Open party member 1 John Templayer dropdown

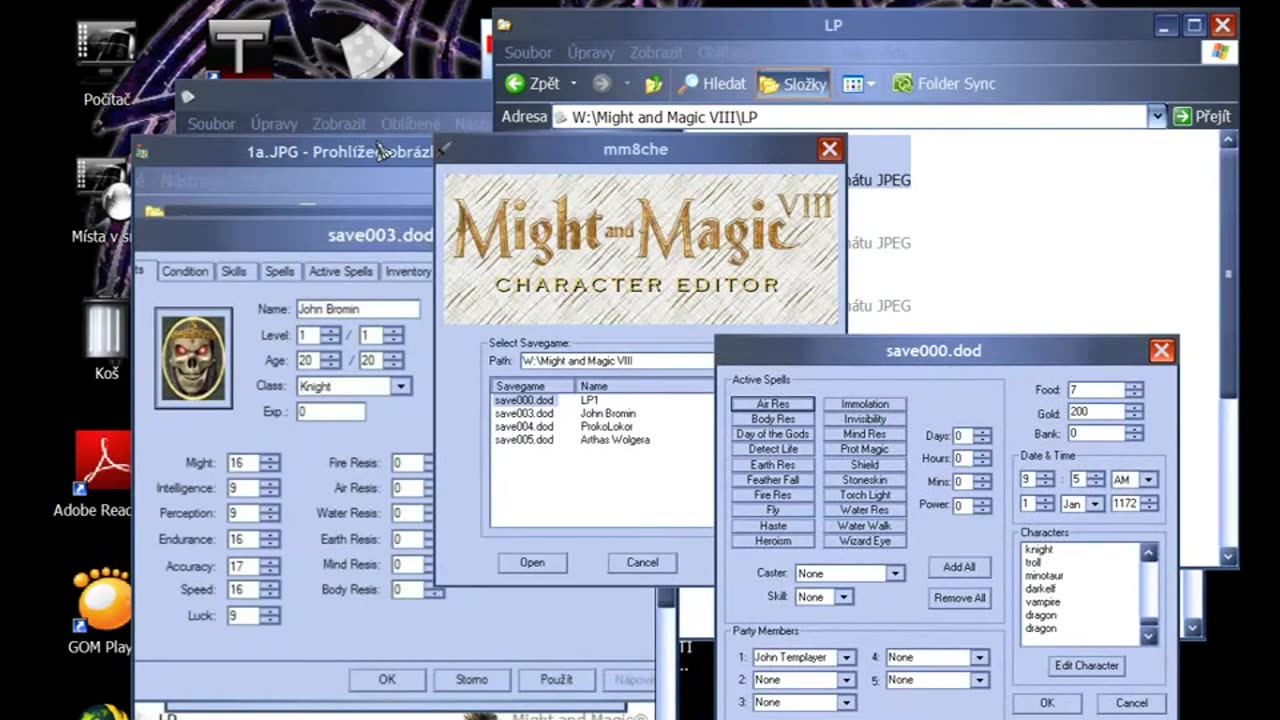846,657
